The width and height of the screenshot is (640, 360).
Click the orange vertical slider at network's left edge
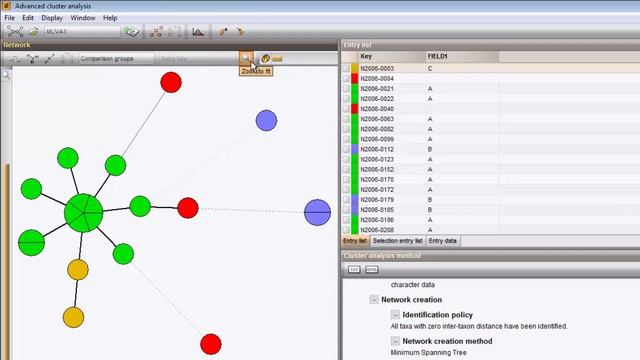7,261
